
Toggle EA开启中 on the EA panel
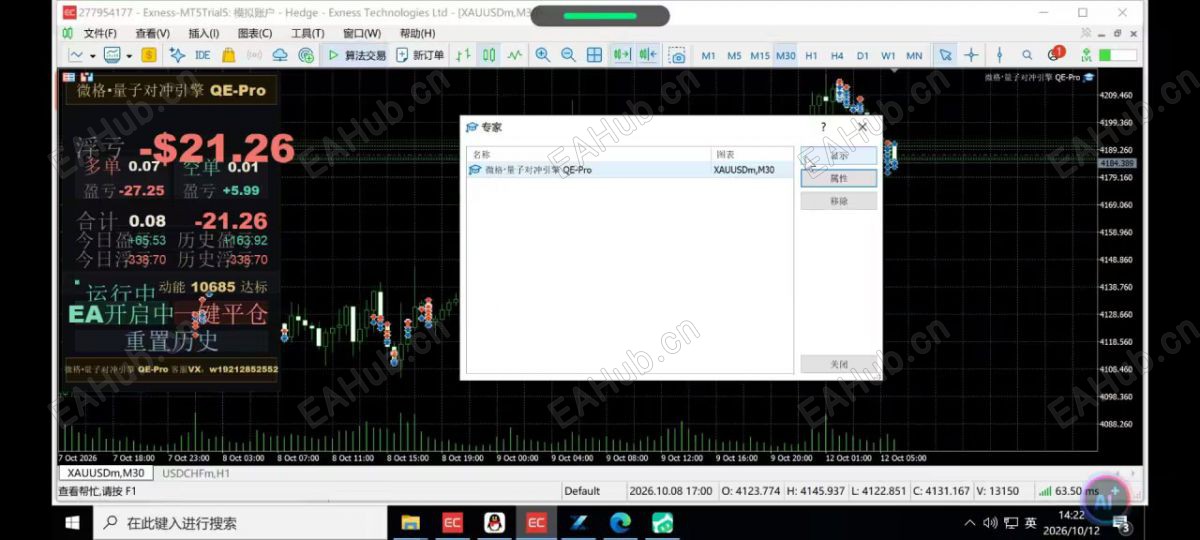121,314
